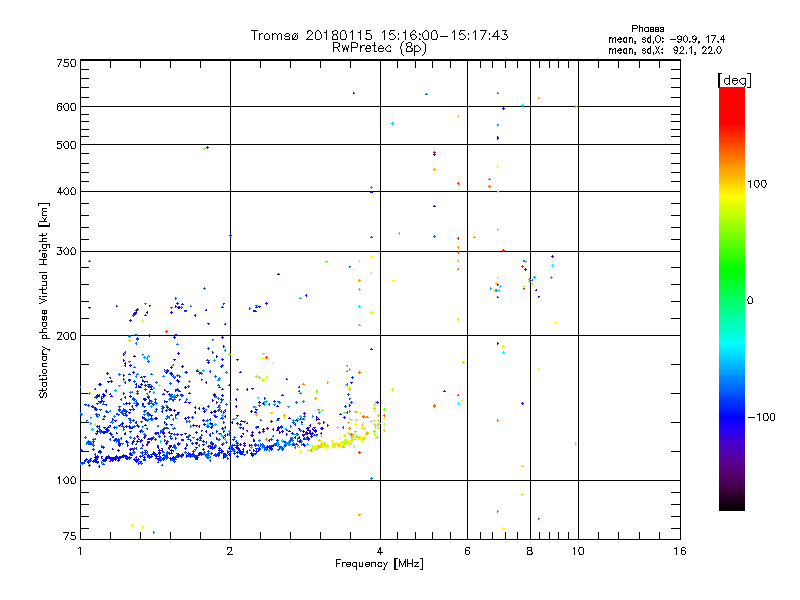Viewport: 800px width, 600px height.
Task: Click the y-axis label "200"
Action: pos(66,336)
